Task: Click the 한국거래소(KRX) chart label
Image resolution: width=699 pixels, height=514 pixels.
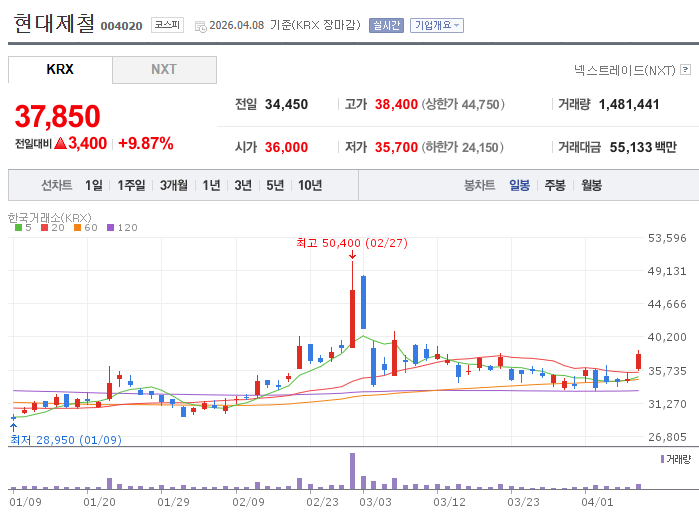Action: point(49,218)
